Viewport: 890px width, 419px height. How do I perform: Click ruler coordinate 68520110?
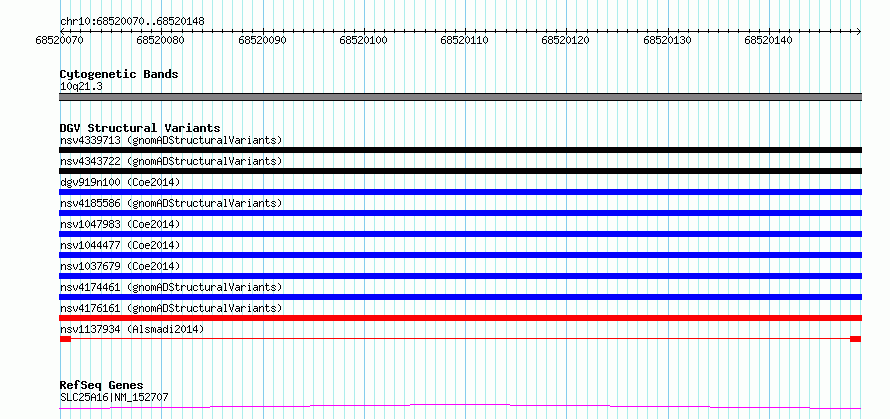(465, 40)
